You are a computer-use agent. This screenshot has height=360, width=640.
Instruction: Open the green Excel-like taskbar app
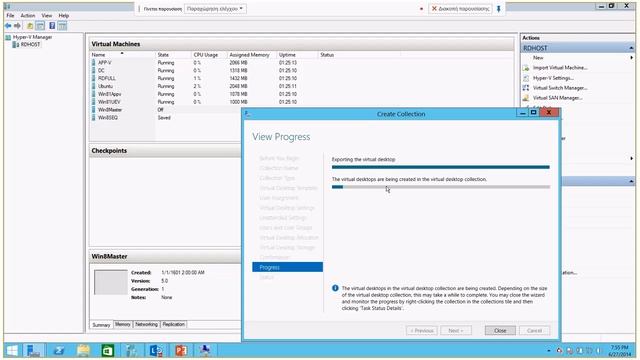[108, 350]
